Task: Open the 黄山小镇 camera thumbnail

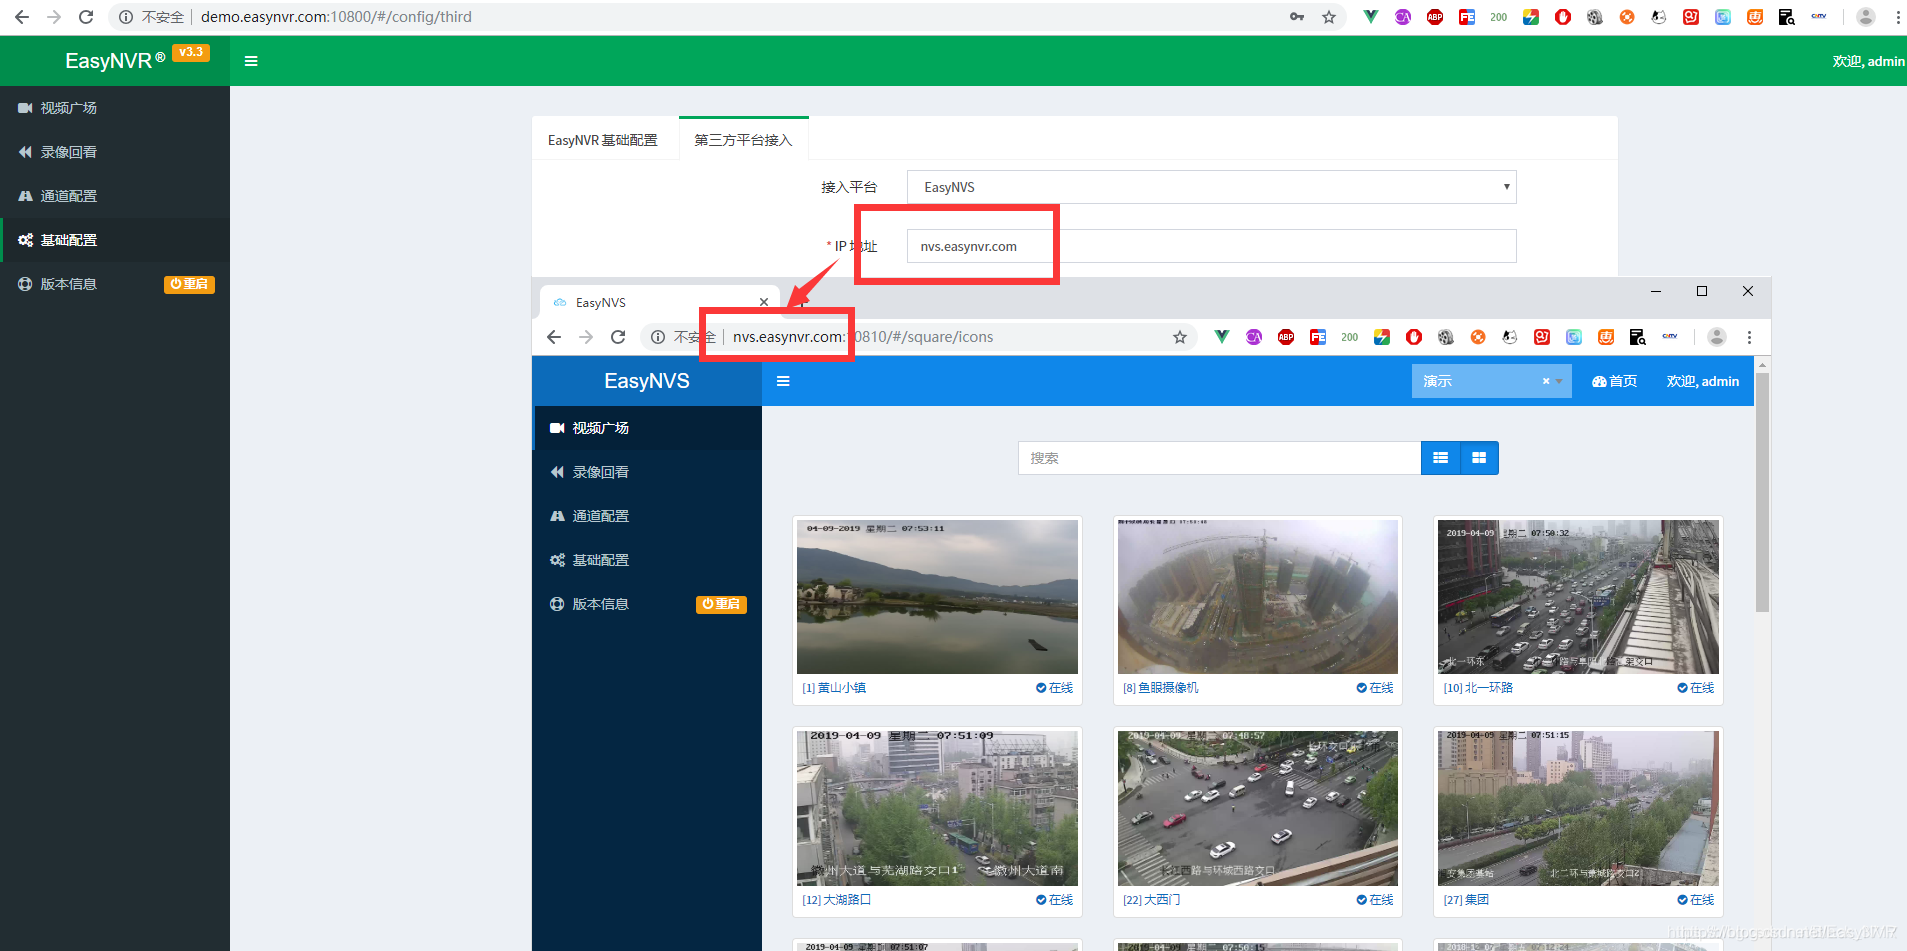Action: pyautogui.click(x=937, y=597)
